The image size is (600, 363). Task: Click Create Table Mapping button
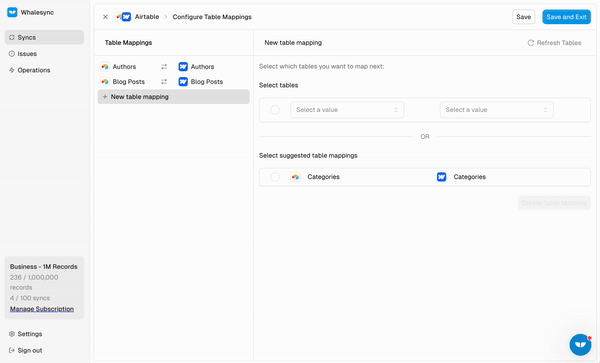(554, 203)
